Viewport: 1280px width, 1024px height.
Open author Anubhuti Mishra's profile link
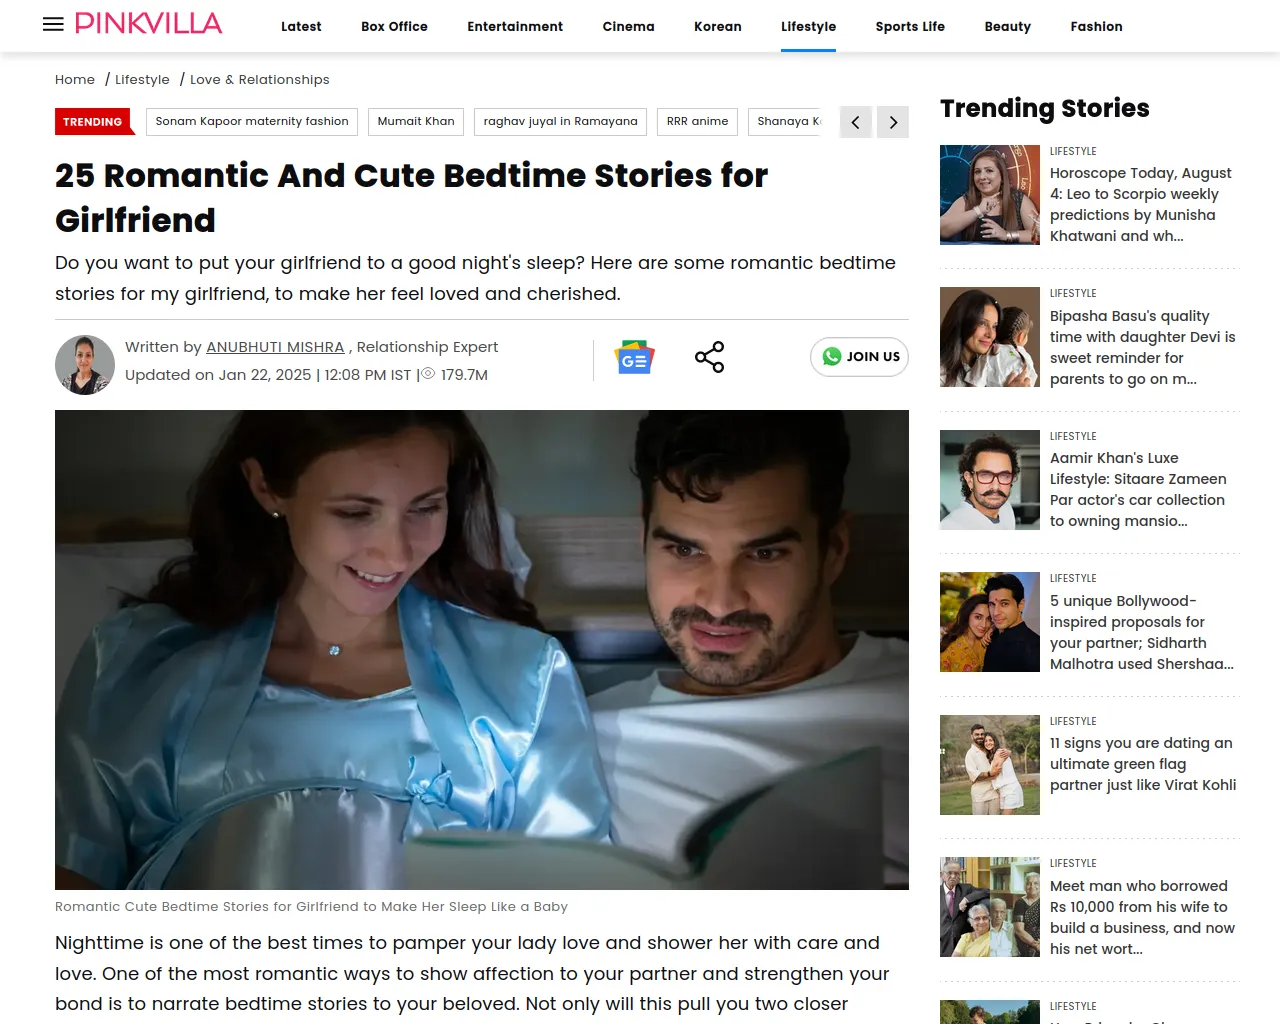275,347
